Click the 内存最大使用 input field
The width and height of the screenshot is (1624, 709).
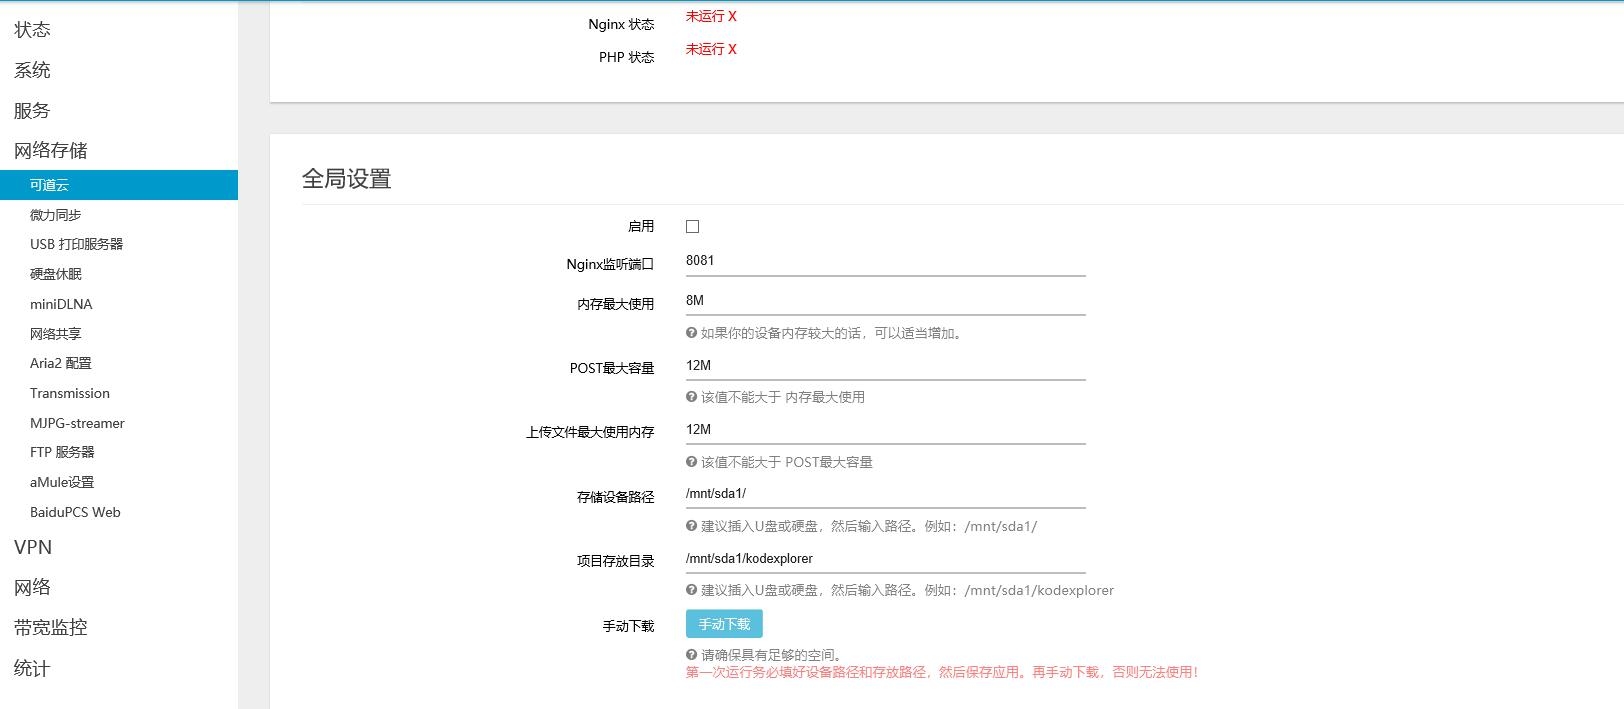pos(885,301)
